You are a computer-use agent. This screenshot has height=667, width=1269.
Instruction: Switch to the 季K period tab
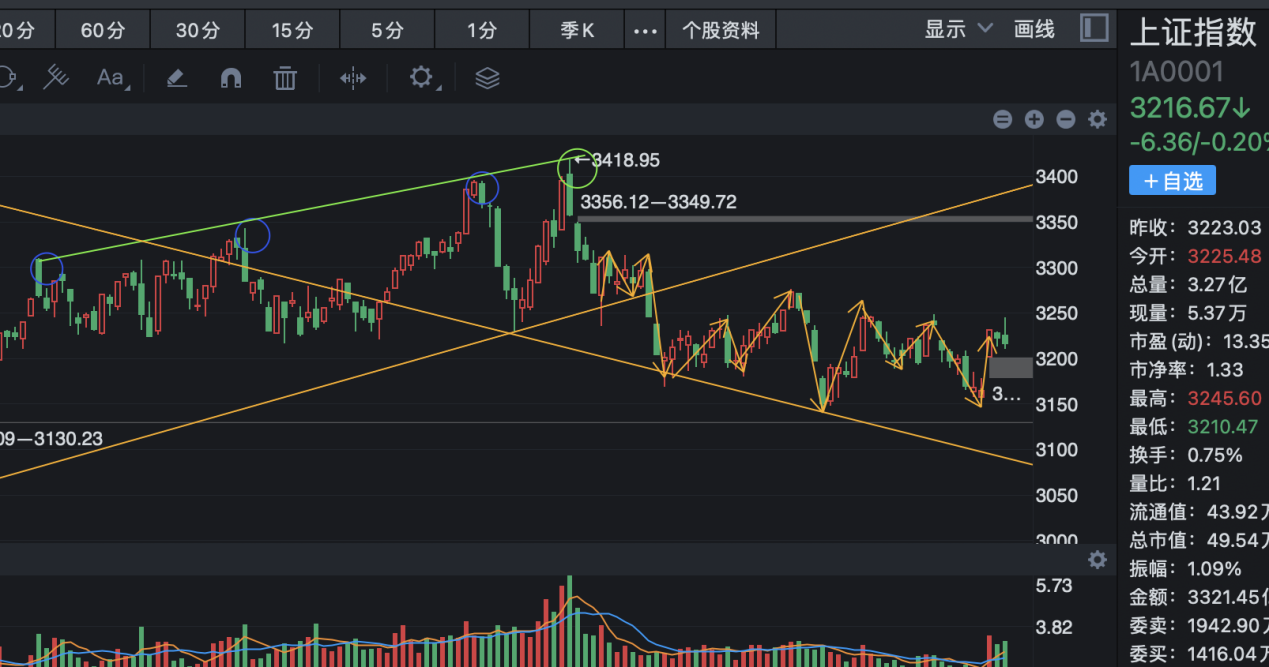(577, 30)
